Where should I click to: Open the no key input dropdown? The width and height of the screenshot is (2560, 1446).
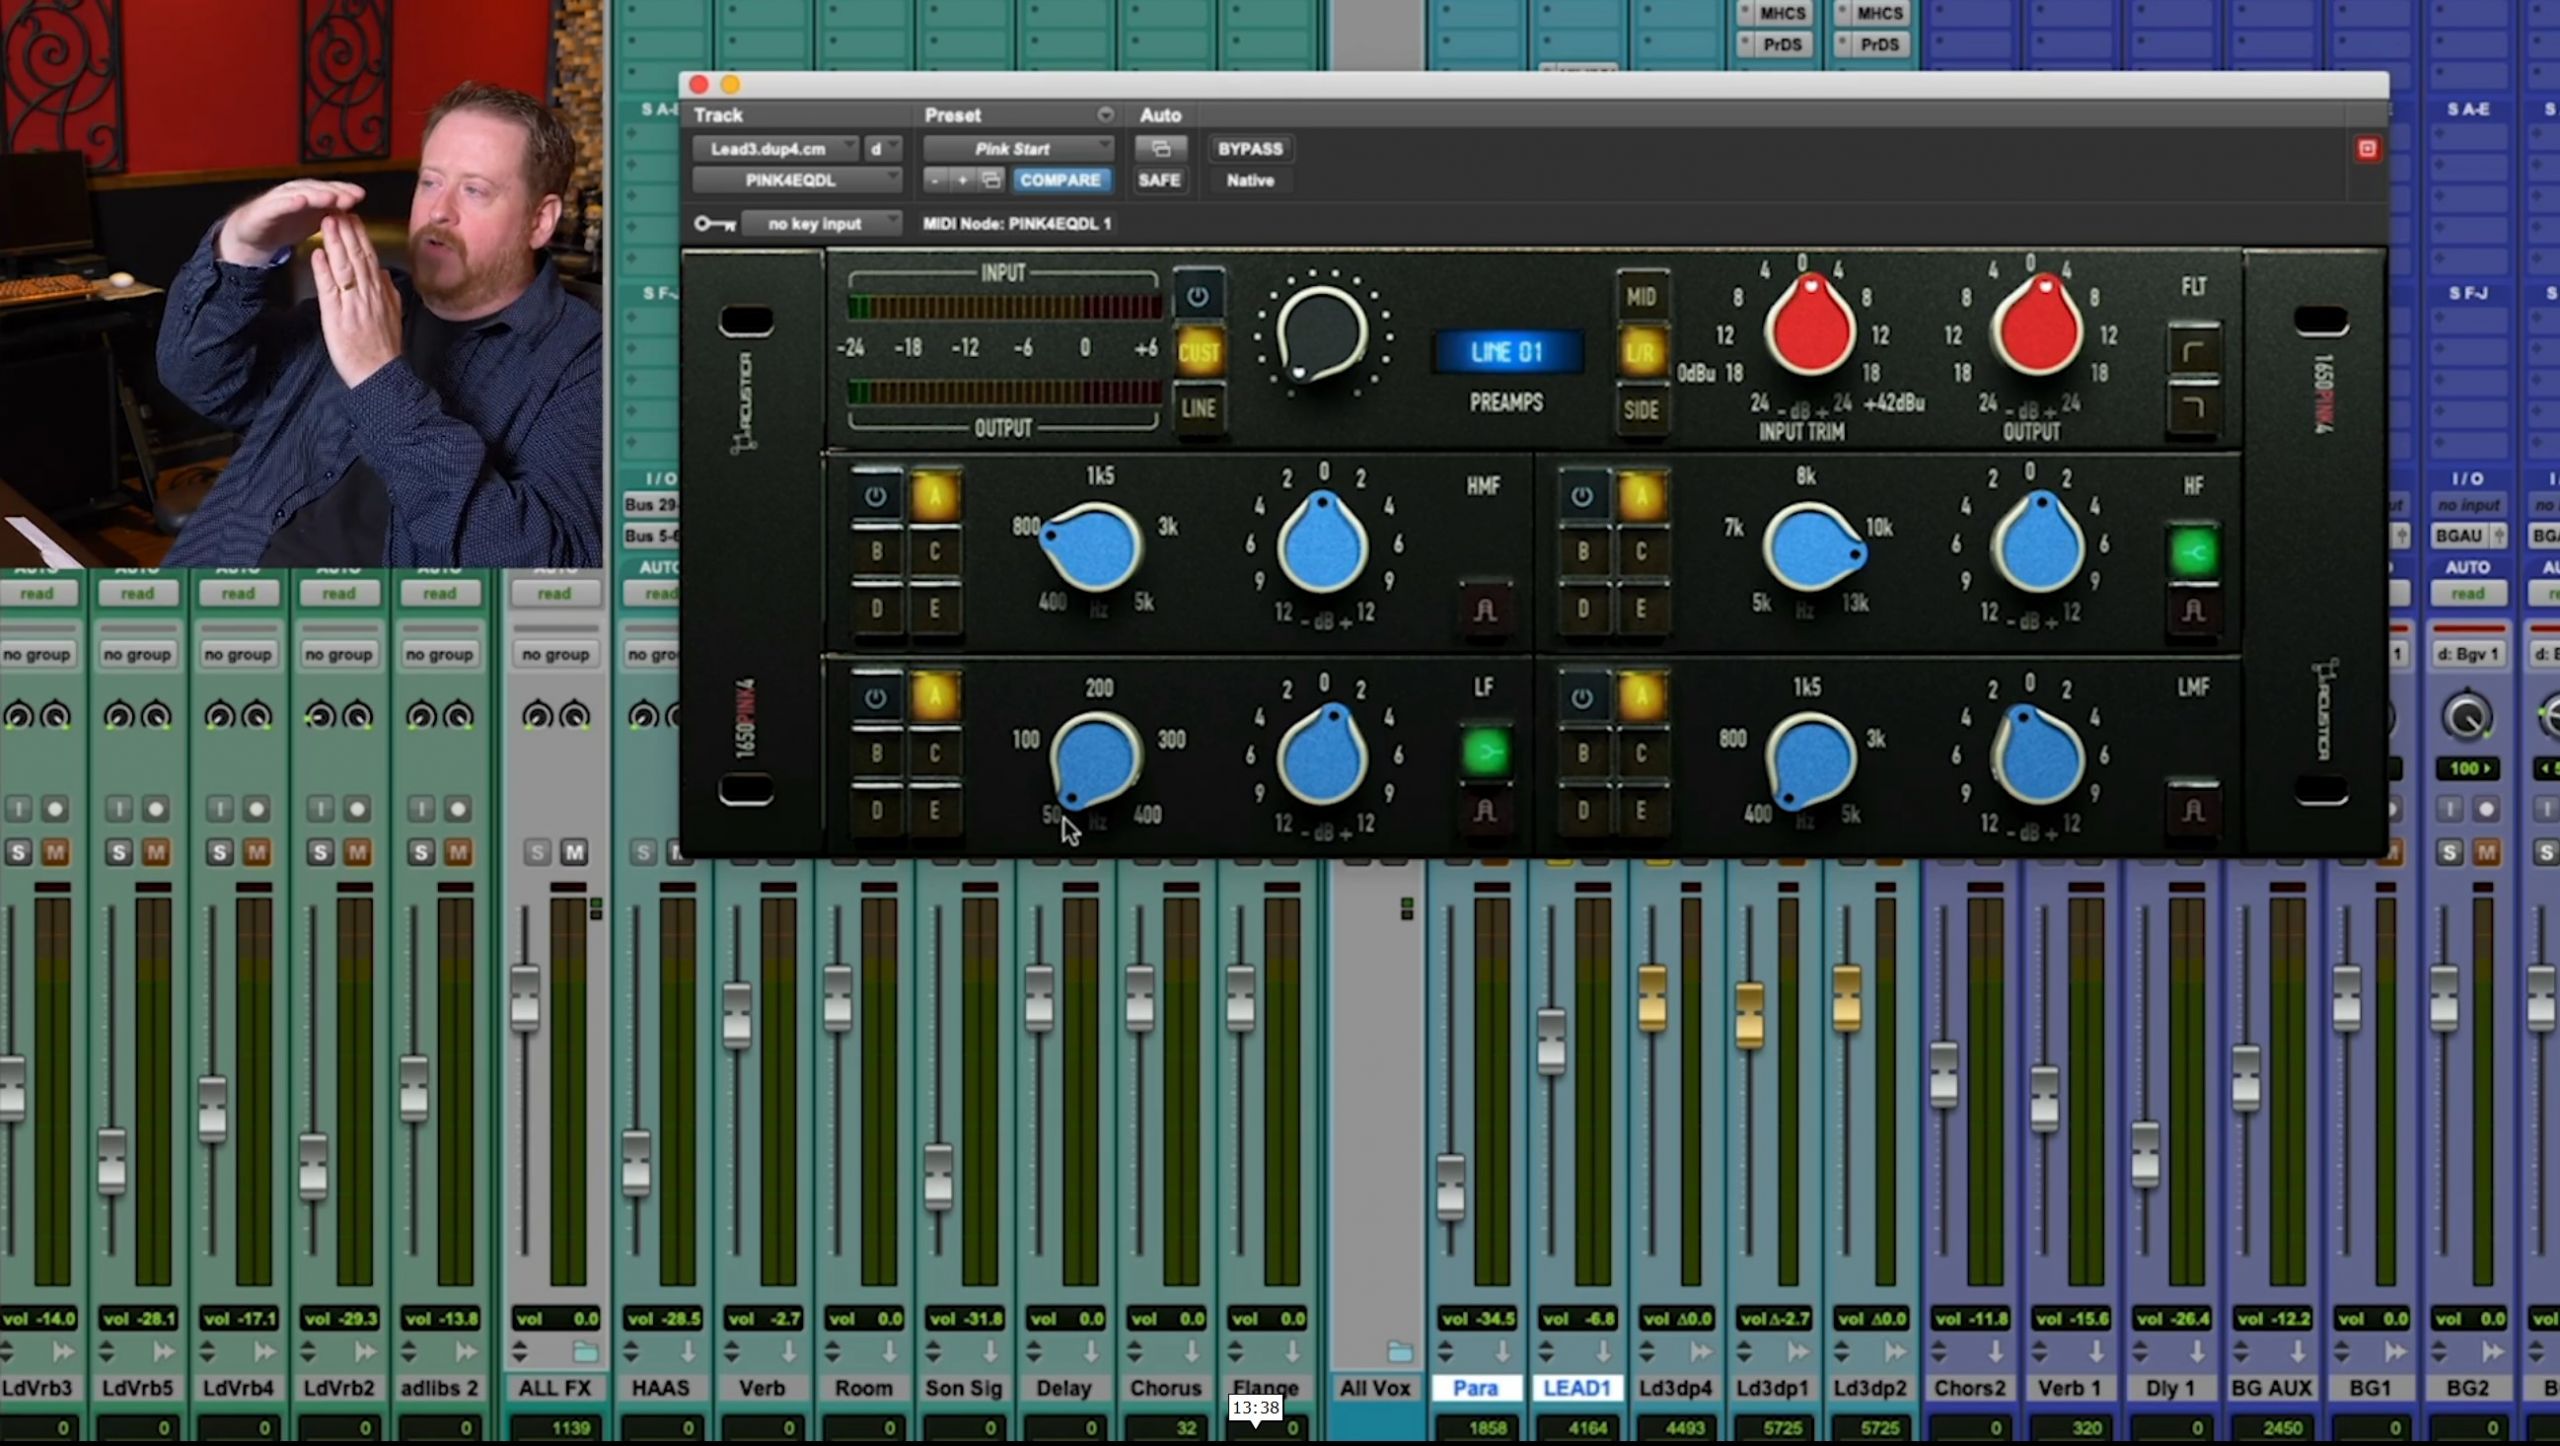820,224
